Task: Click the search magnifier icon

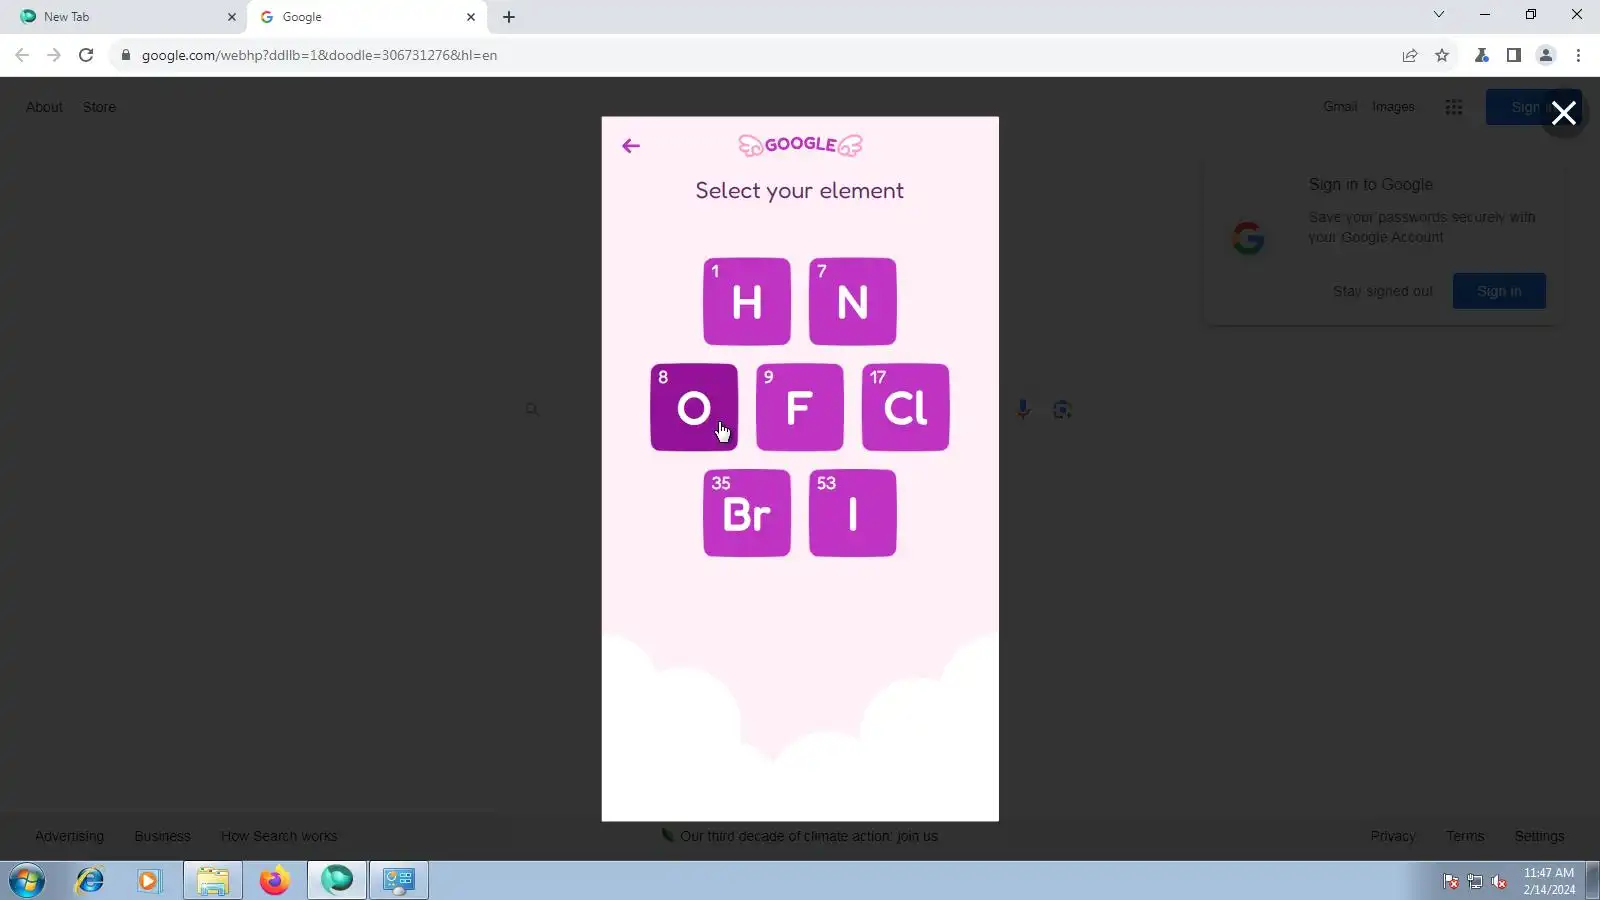Action: click(532, 409)
